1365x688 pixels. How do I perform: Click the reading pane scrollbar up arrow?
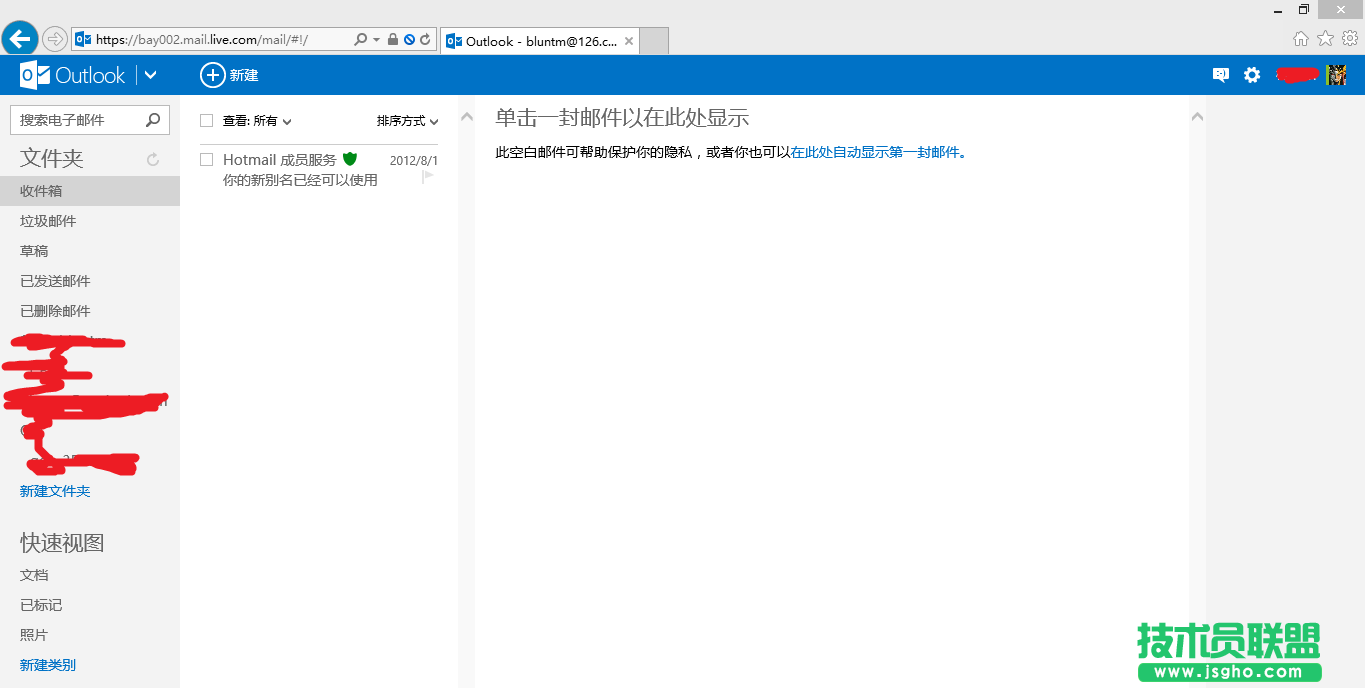pos(1197,115)
